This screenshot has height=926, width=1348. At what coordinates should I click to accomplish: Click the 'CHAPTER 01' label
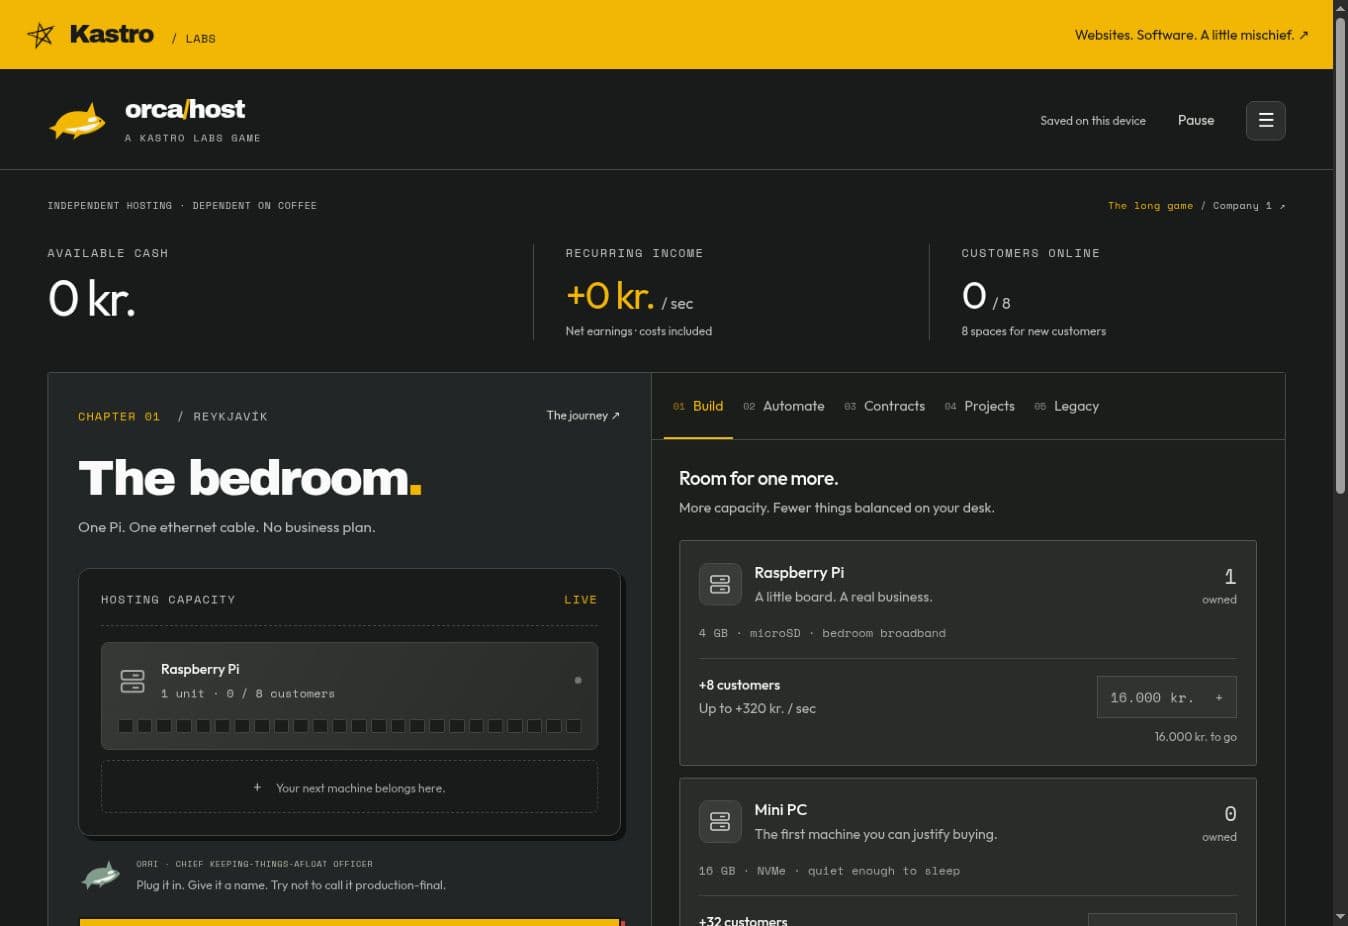119,417
